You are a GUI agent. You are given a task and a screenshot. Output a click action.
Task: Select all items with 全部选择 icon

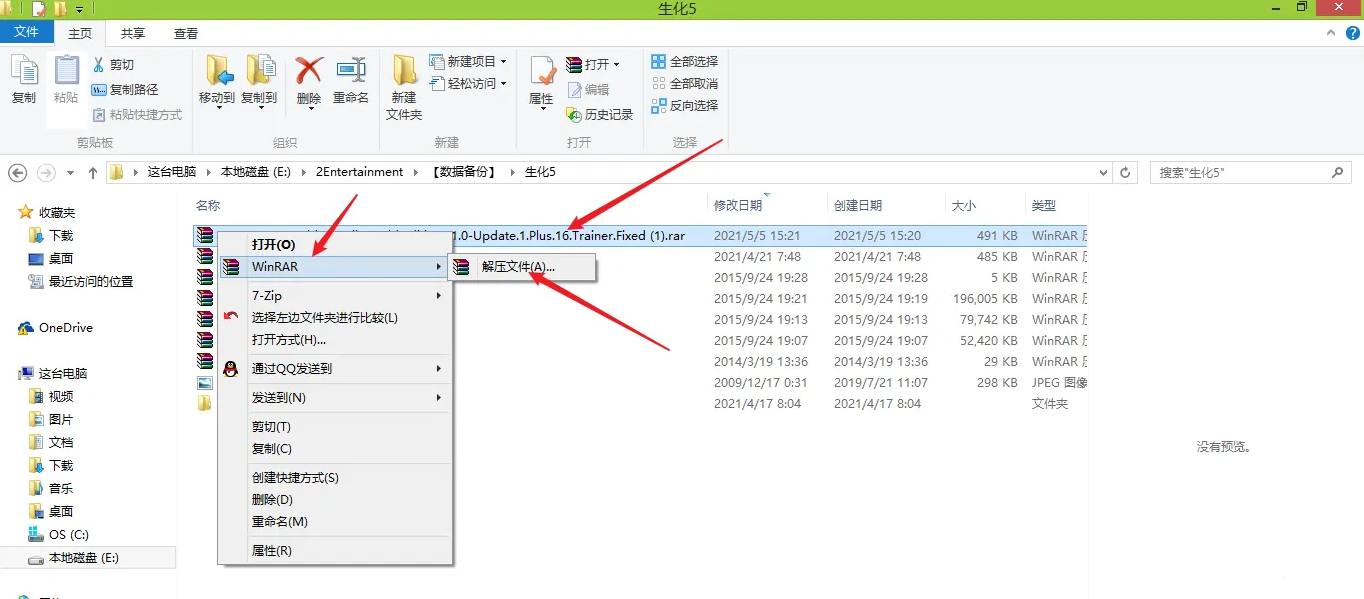tap(658, 61)
